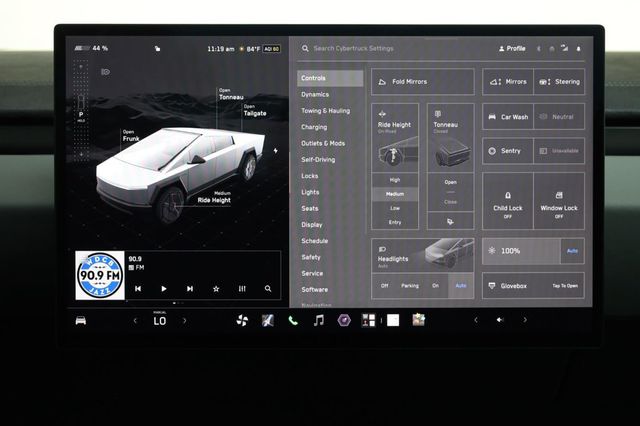
Task: Tap the headlight indicator icon
Action: (x=105, y=72)
